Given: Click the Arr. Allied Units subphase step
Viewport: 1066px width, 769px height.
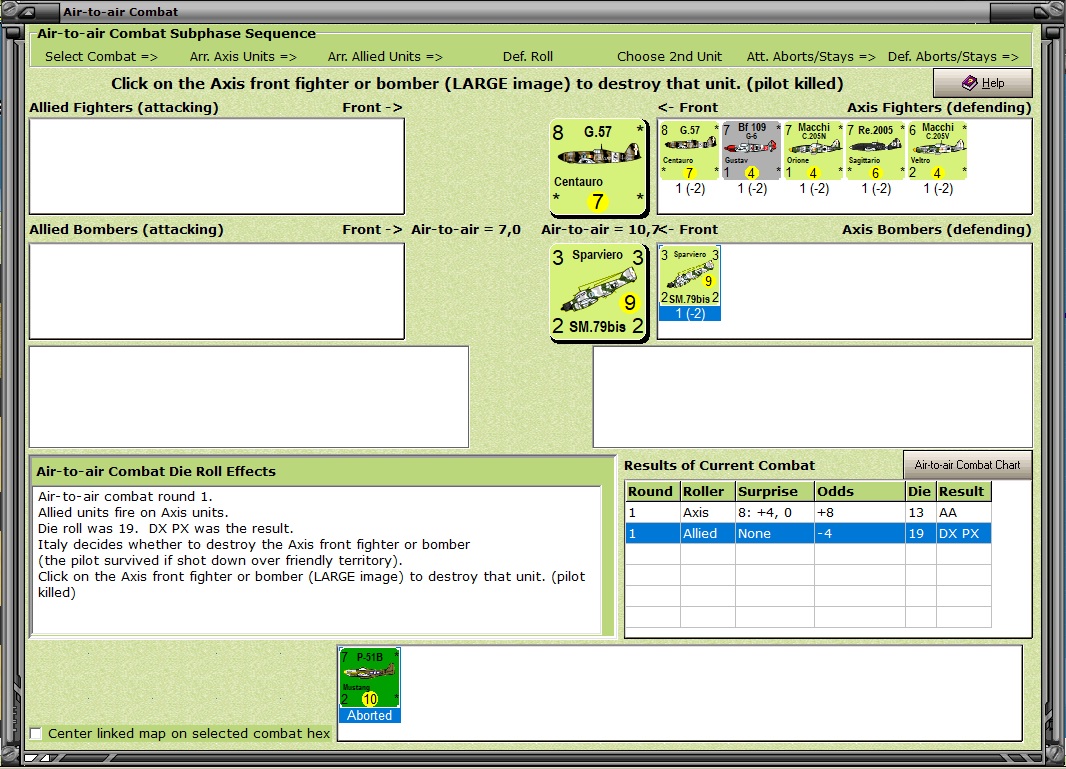Looking at the screenshot, I should pos(385,56).
